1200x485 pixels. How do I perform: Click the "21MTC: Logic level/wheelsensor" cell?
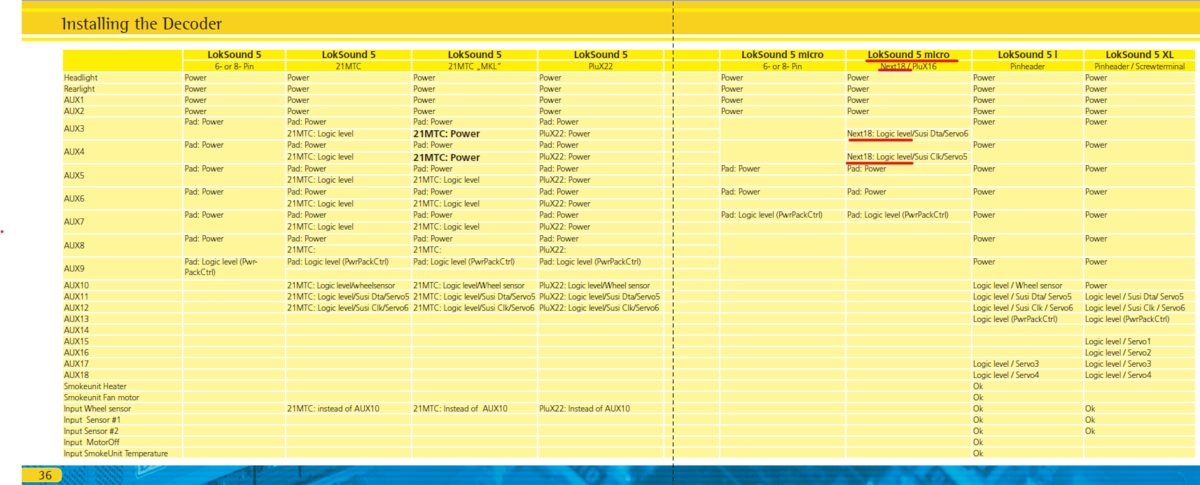click(x=341, y=285)
